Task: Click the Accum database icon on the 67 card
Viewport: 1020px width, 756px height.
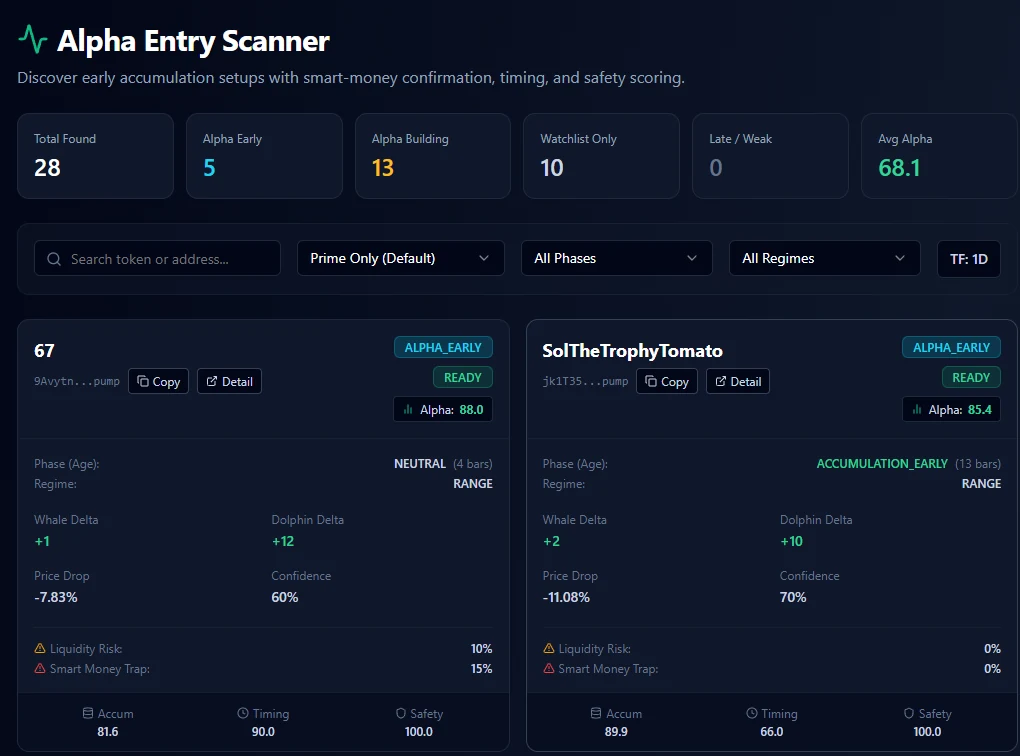Action: tap(88, 714)
